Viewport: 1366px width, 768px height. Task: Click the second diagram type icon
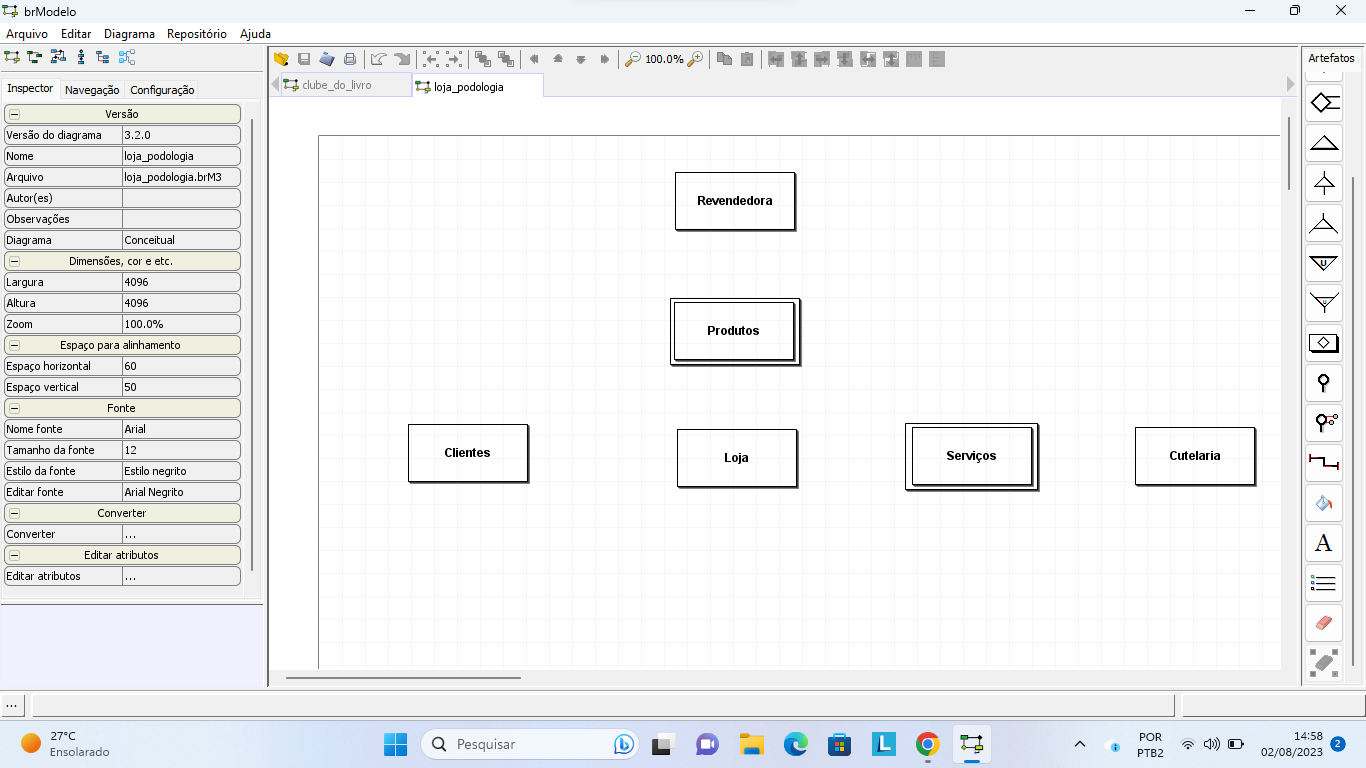35,57
